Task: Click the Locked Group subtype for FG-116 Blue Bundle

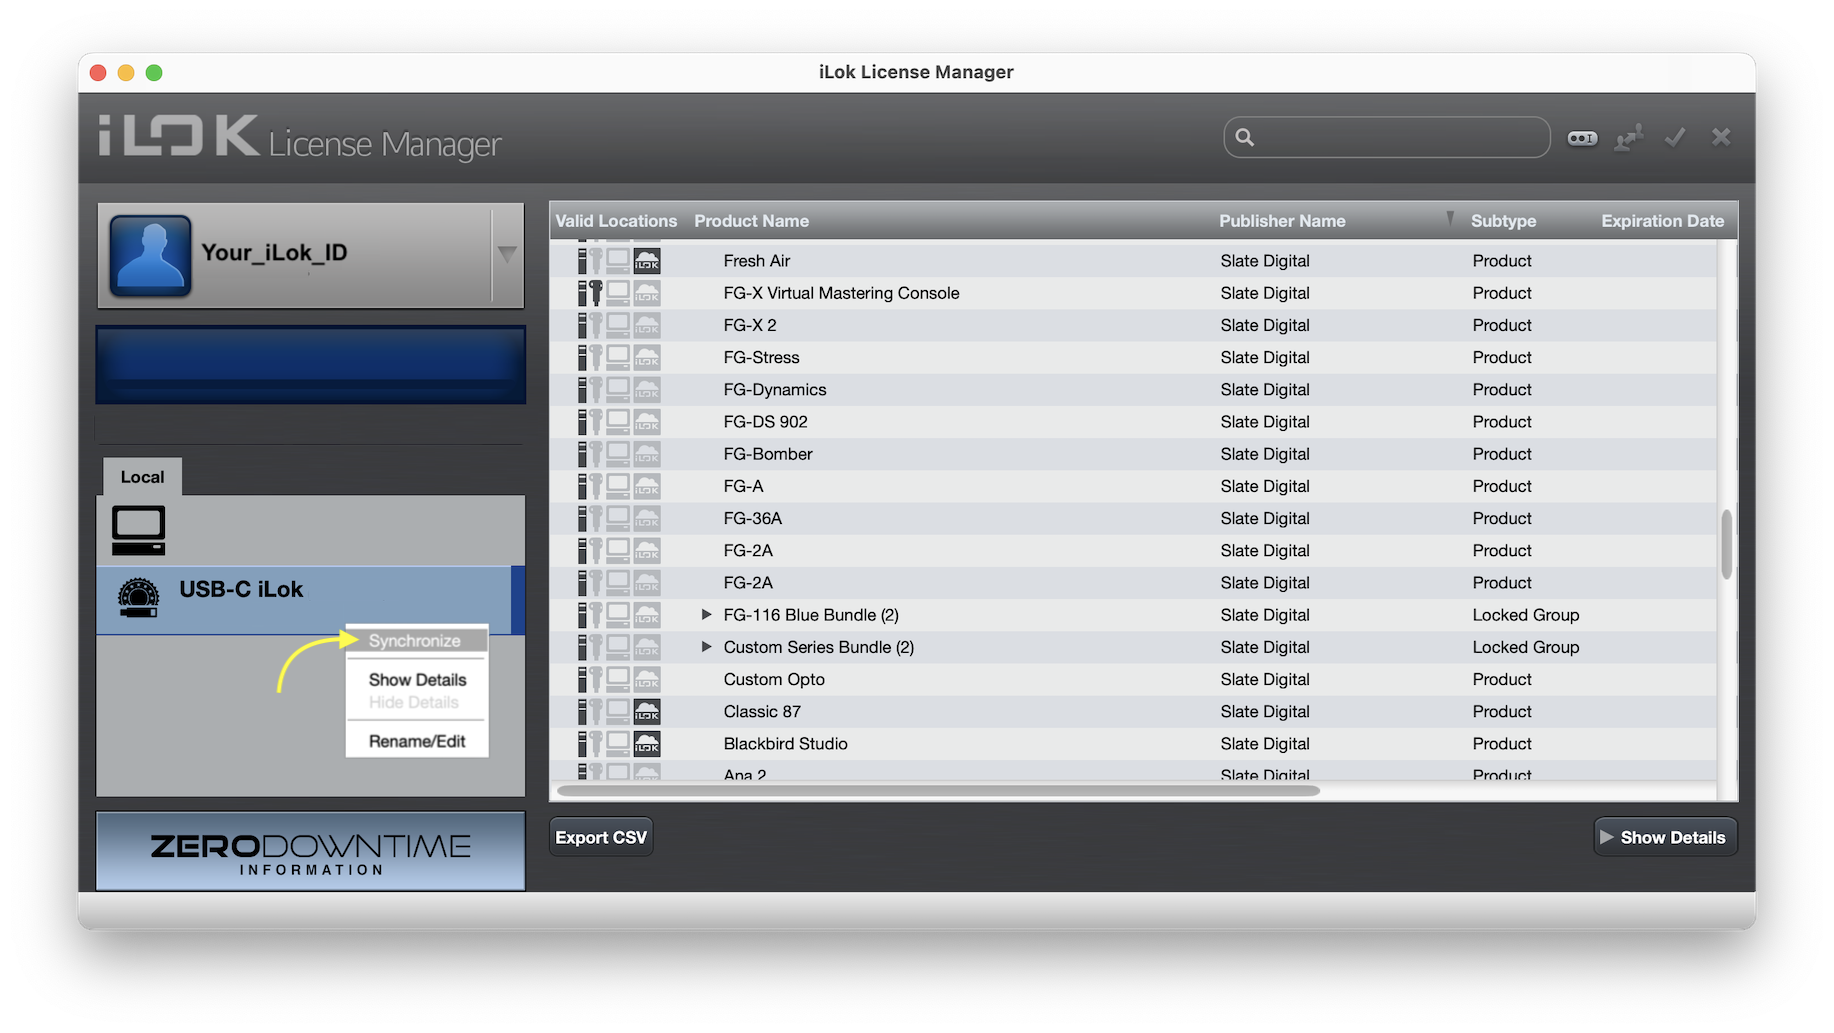Action: 1526,615
